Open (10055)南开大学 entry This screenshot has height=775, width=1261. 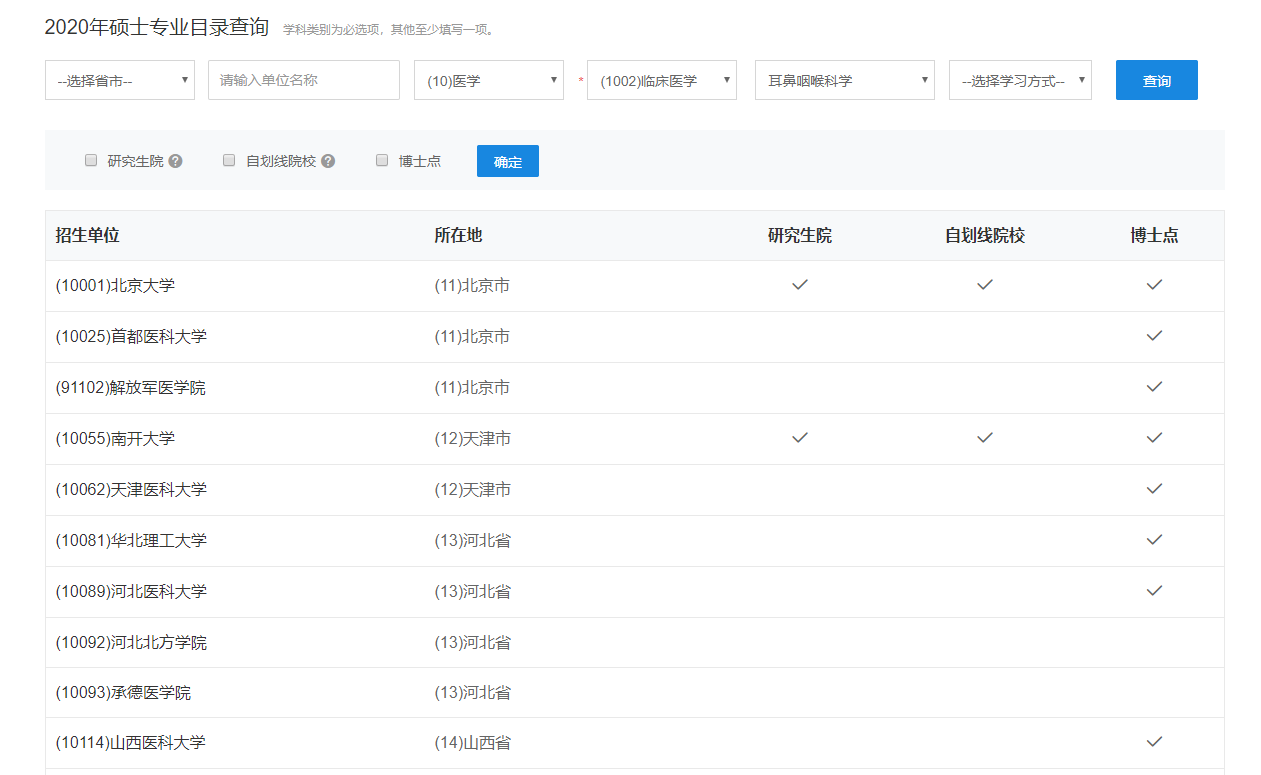pyautogui.click(x=115, y=439)
